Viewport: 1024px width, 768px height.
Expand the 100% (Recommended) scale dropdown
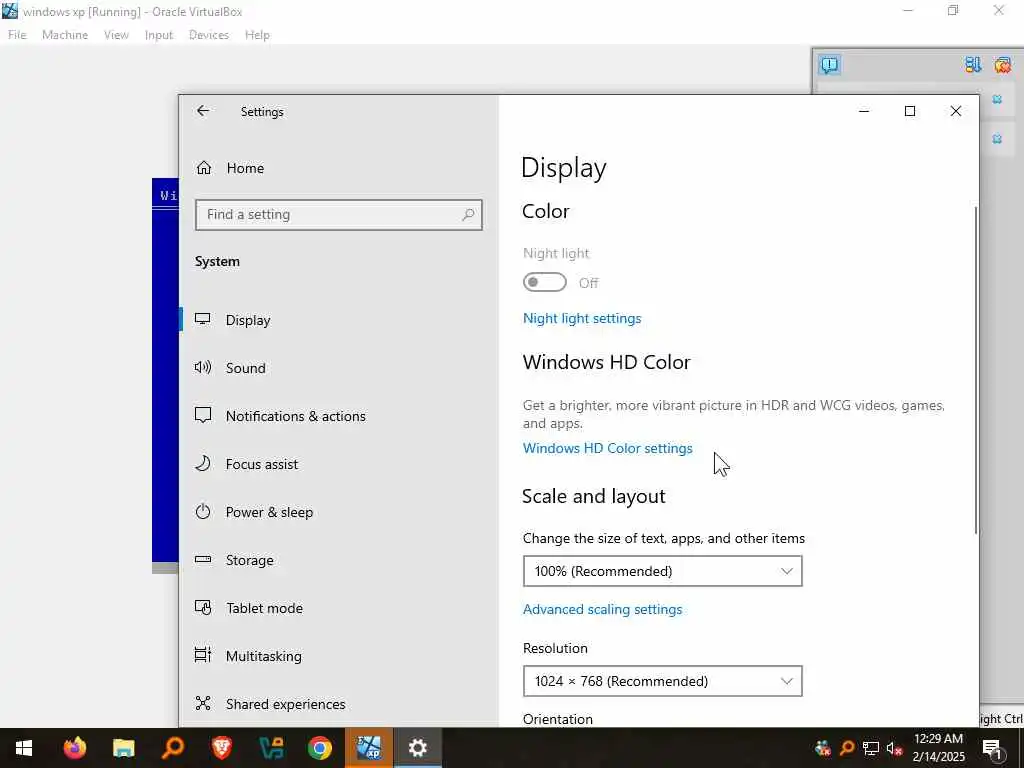[662, 571]
